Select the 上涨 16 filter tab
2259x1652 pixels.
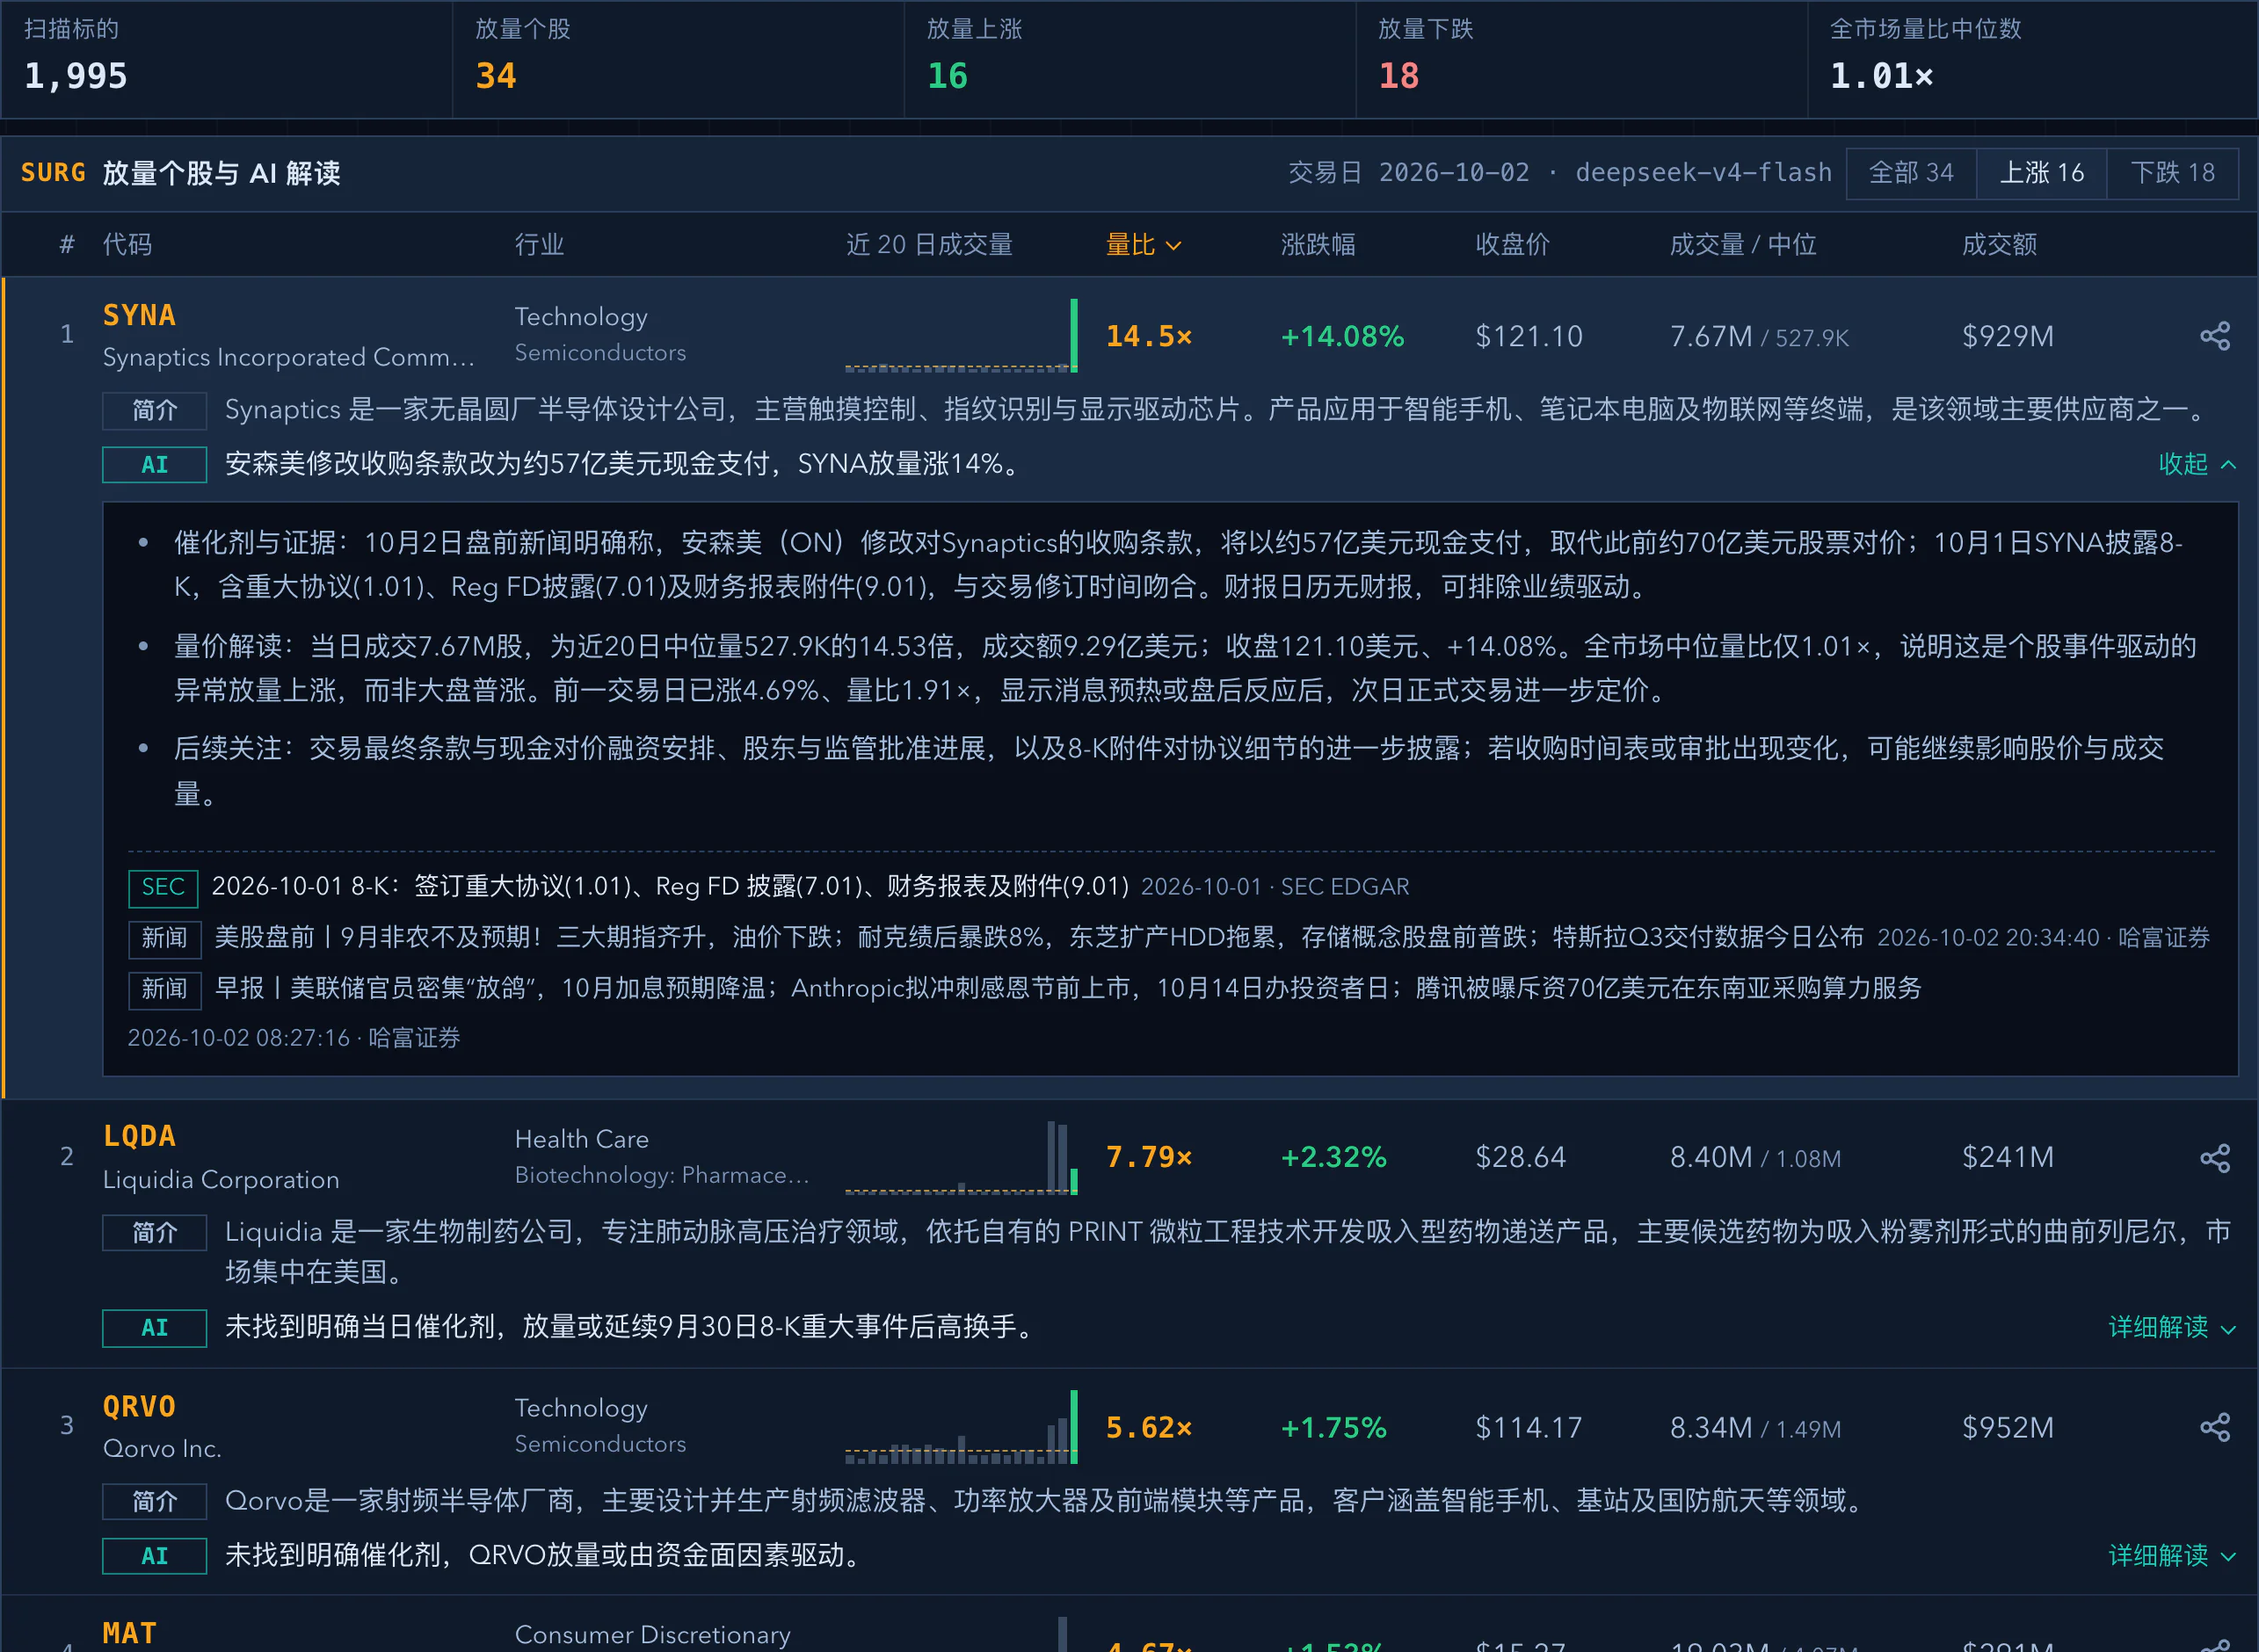(x=2042, y=173)
